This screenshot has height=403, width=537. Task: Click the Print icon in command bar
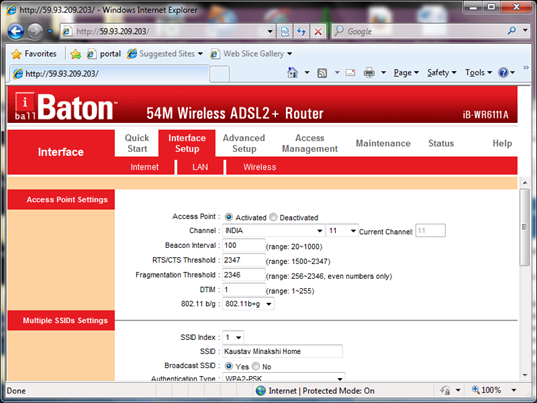pos(369,73)
